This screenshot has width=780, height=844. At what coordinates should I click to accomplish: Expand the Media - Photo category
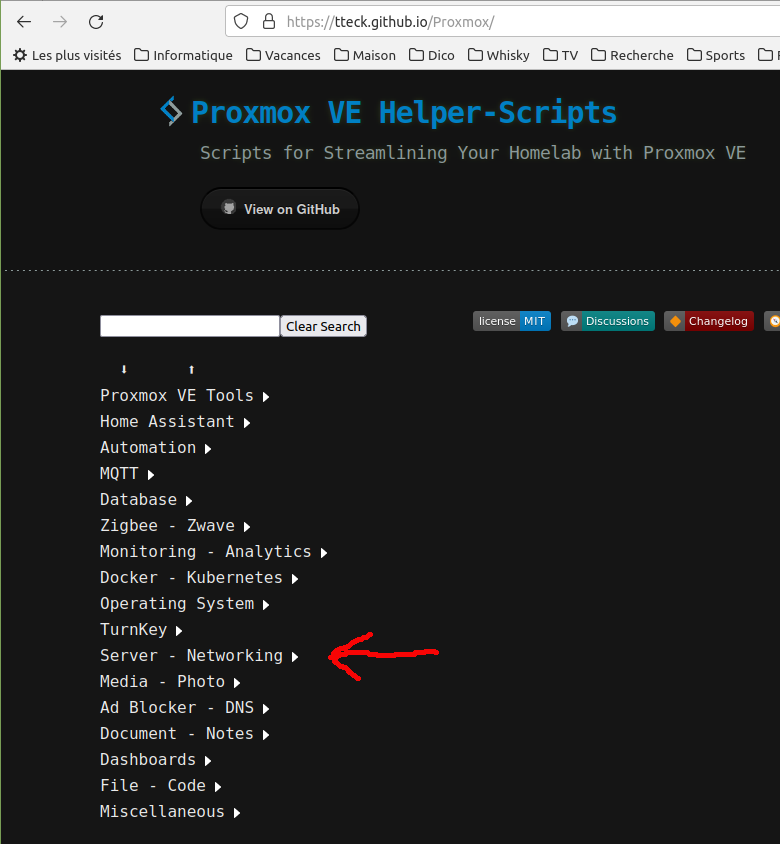point(170,681)
